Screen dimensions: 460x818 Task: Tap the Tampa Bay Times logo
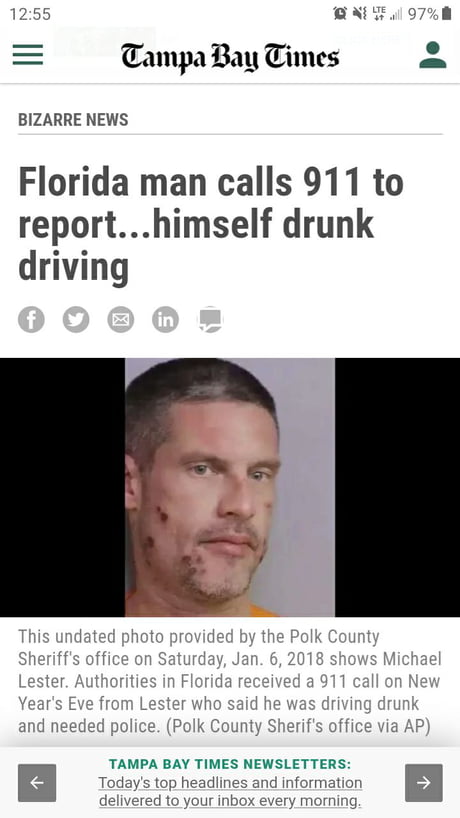(230, 58)
